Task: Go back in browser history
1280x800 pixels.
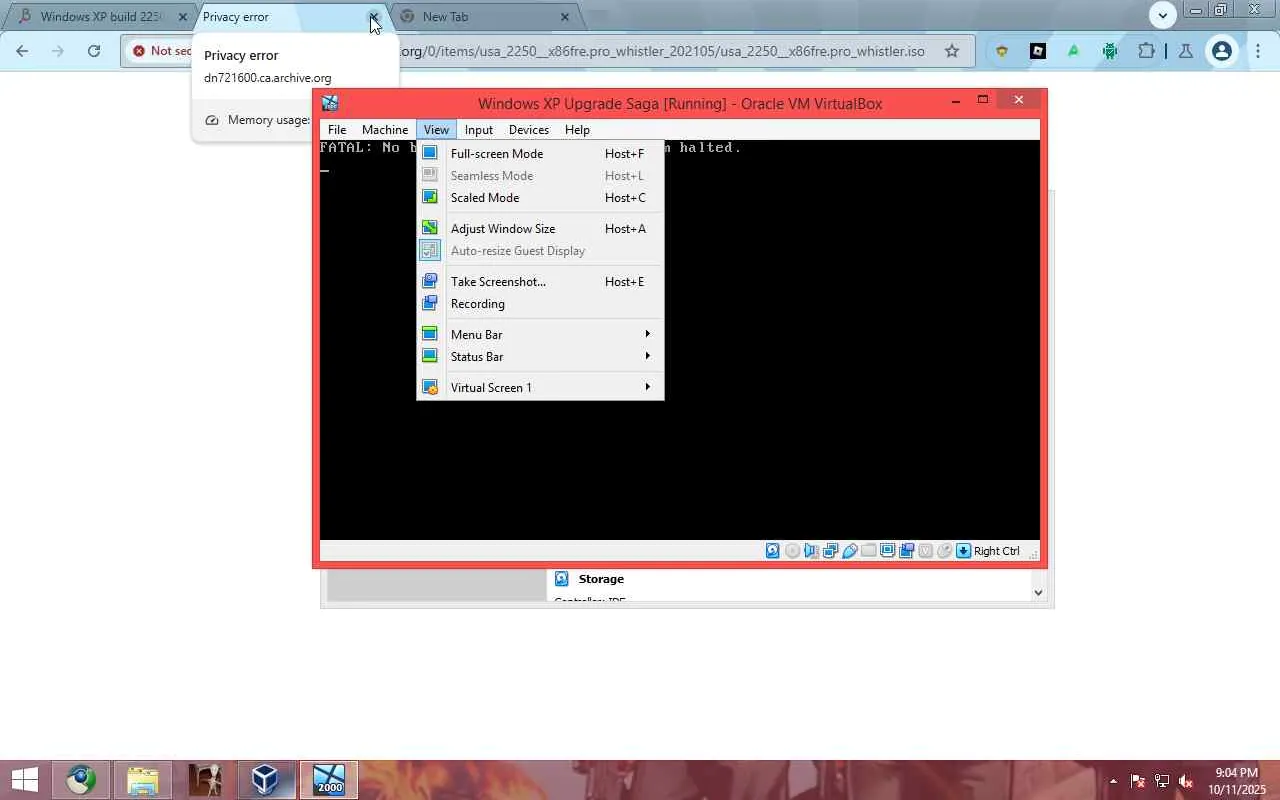Action: coord(22,51)
